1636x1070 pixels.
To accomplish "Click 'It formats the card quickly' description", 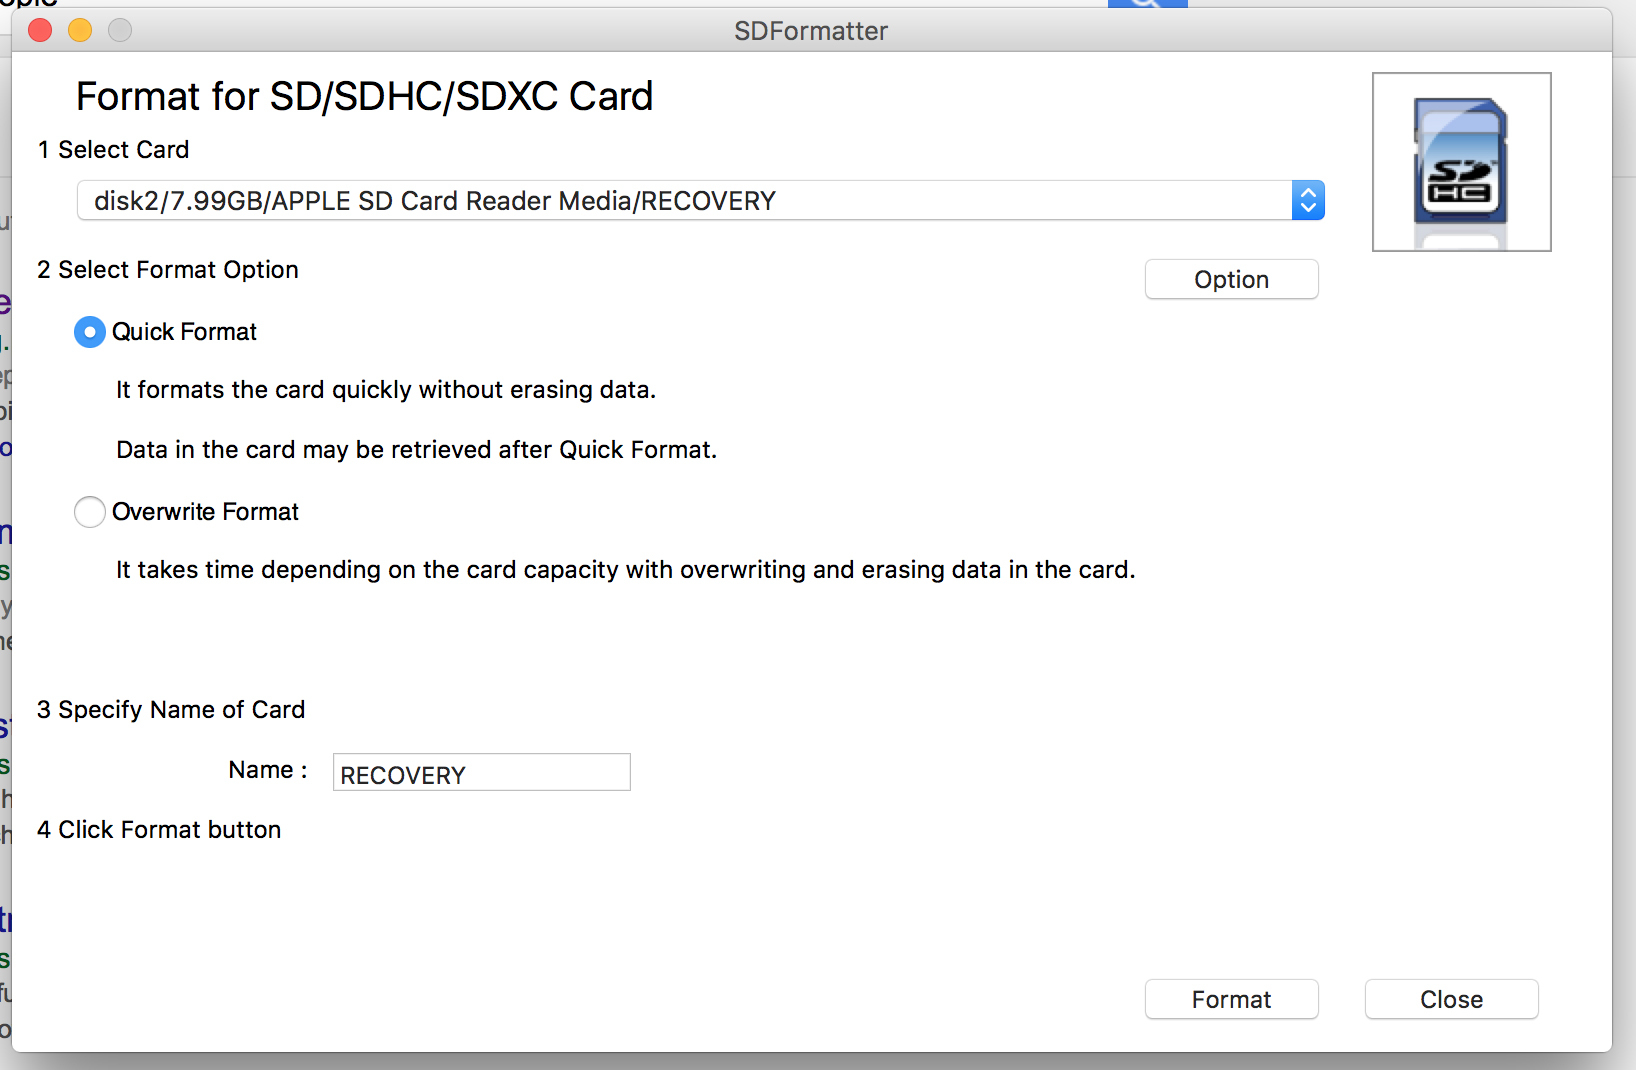I will 386,390.
